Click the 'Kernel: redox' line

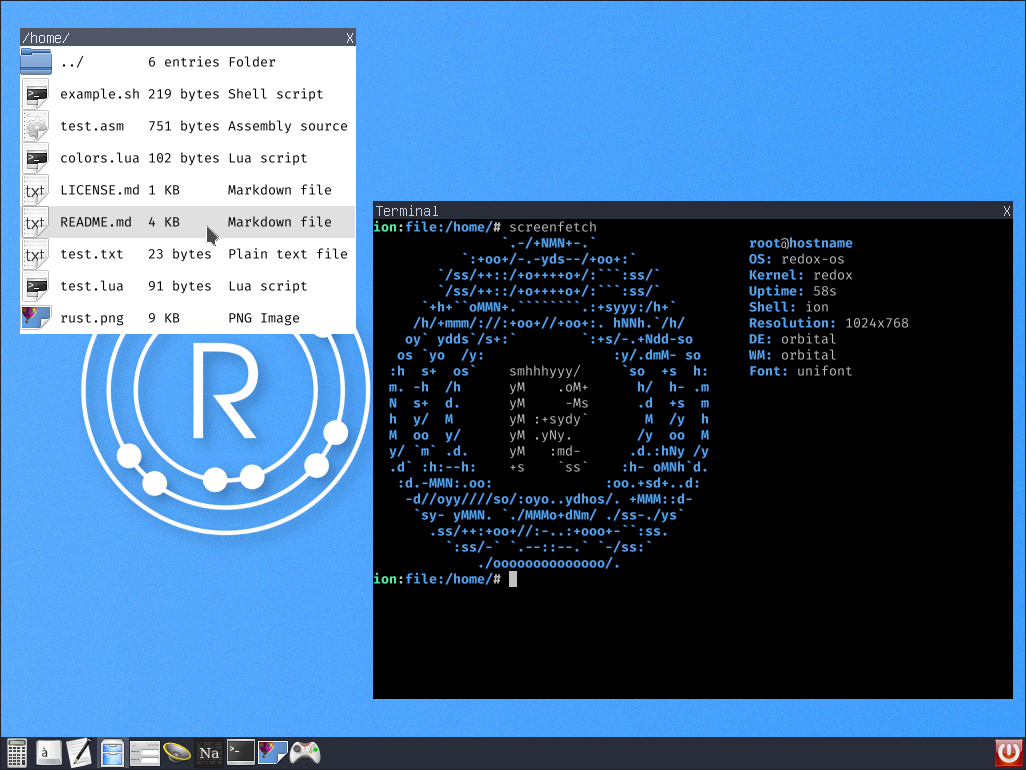[x=801, y=275]
